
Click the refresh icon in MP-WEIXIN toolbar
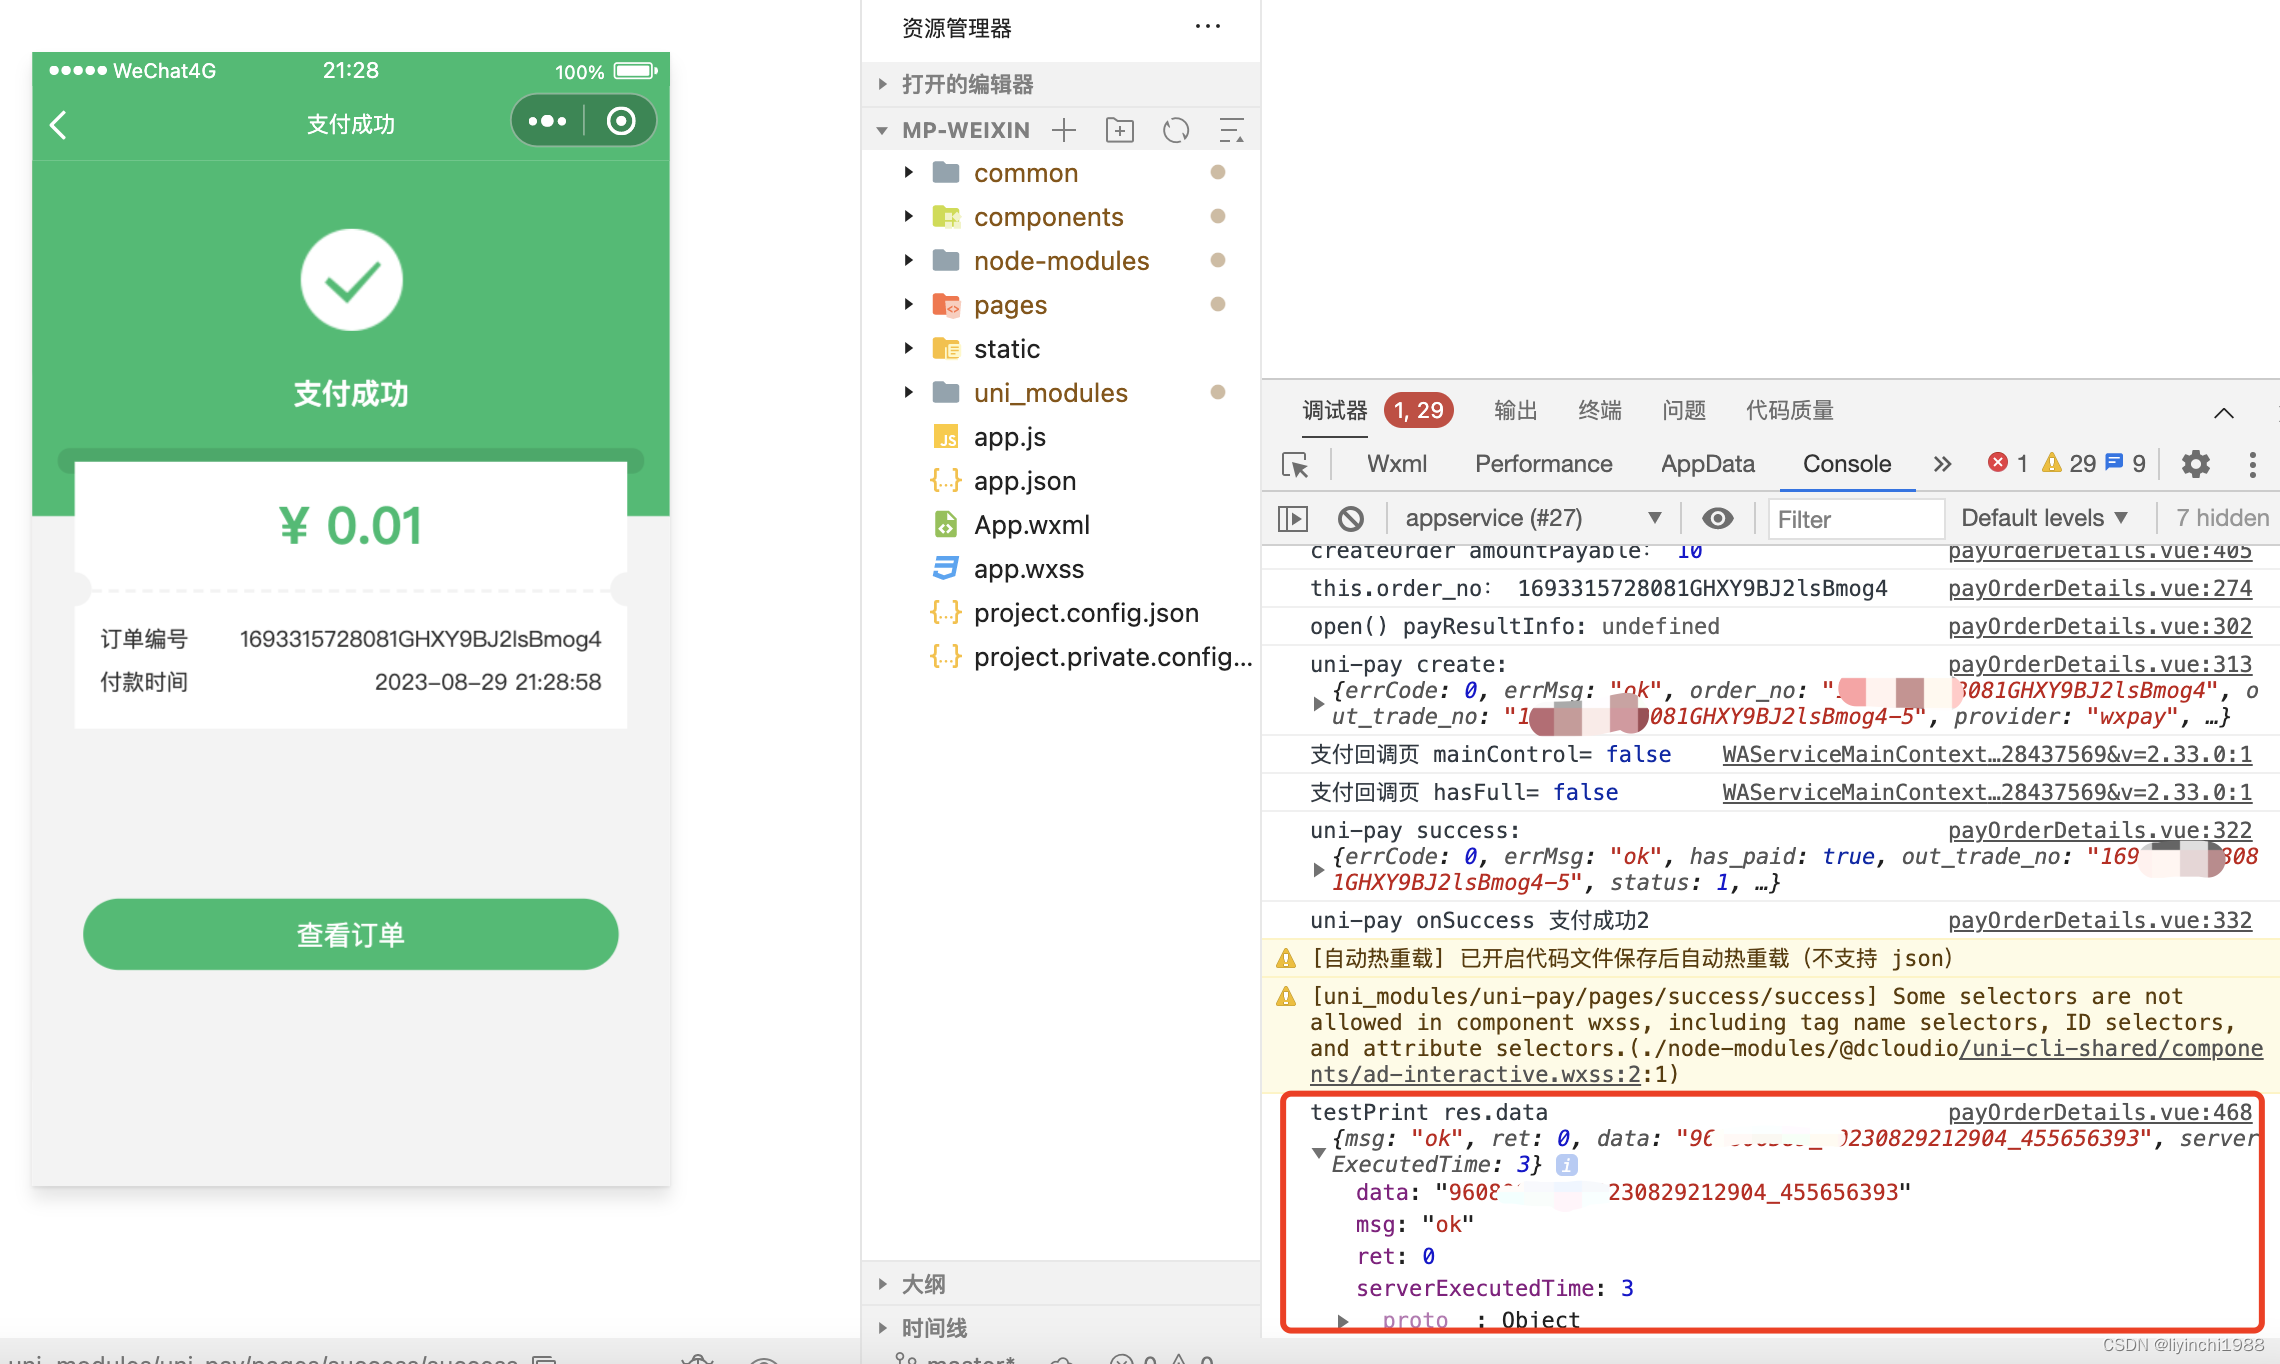(1179, 130)
